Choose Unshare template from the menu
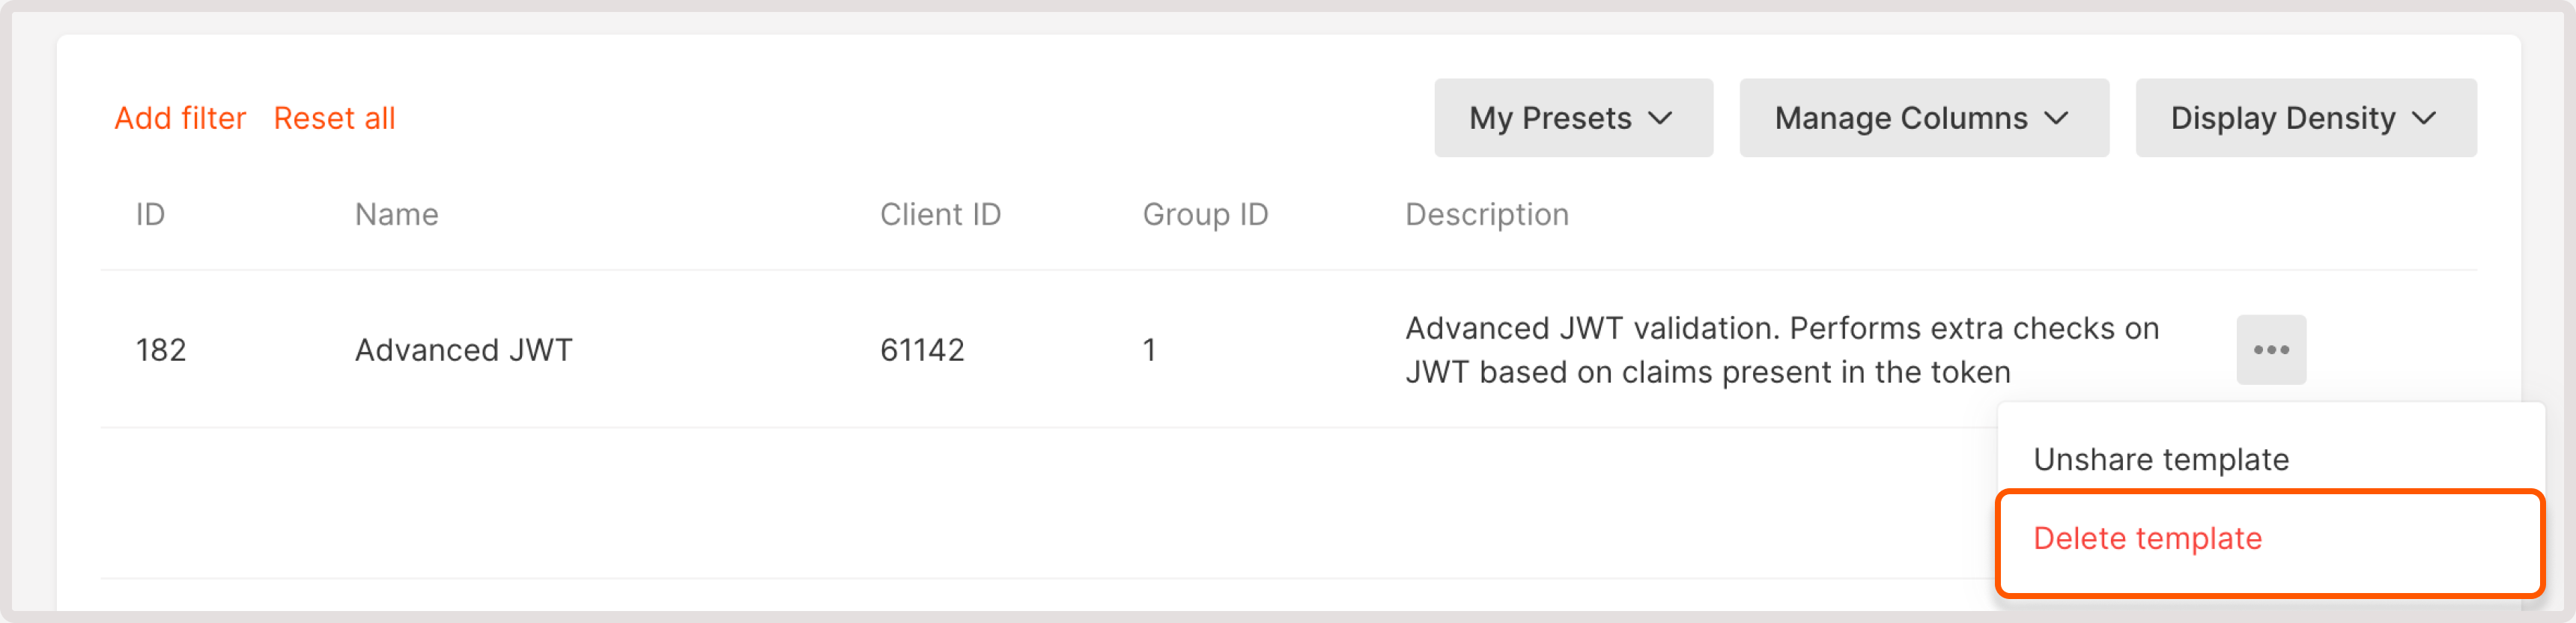The height and width of the screenshot is (623, 2576). click(x=2161, y=459)
